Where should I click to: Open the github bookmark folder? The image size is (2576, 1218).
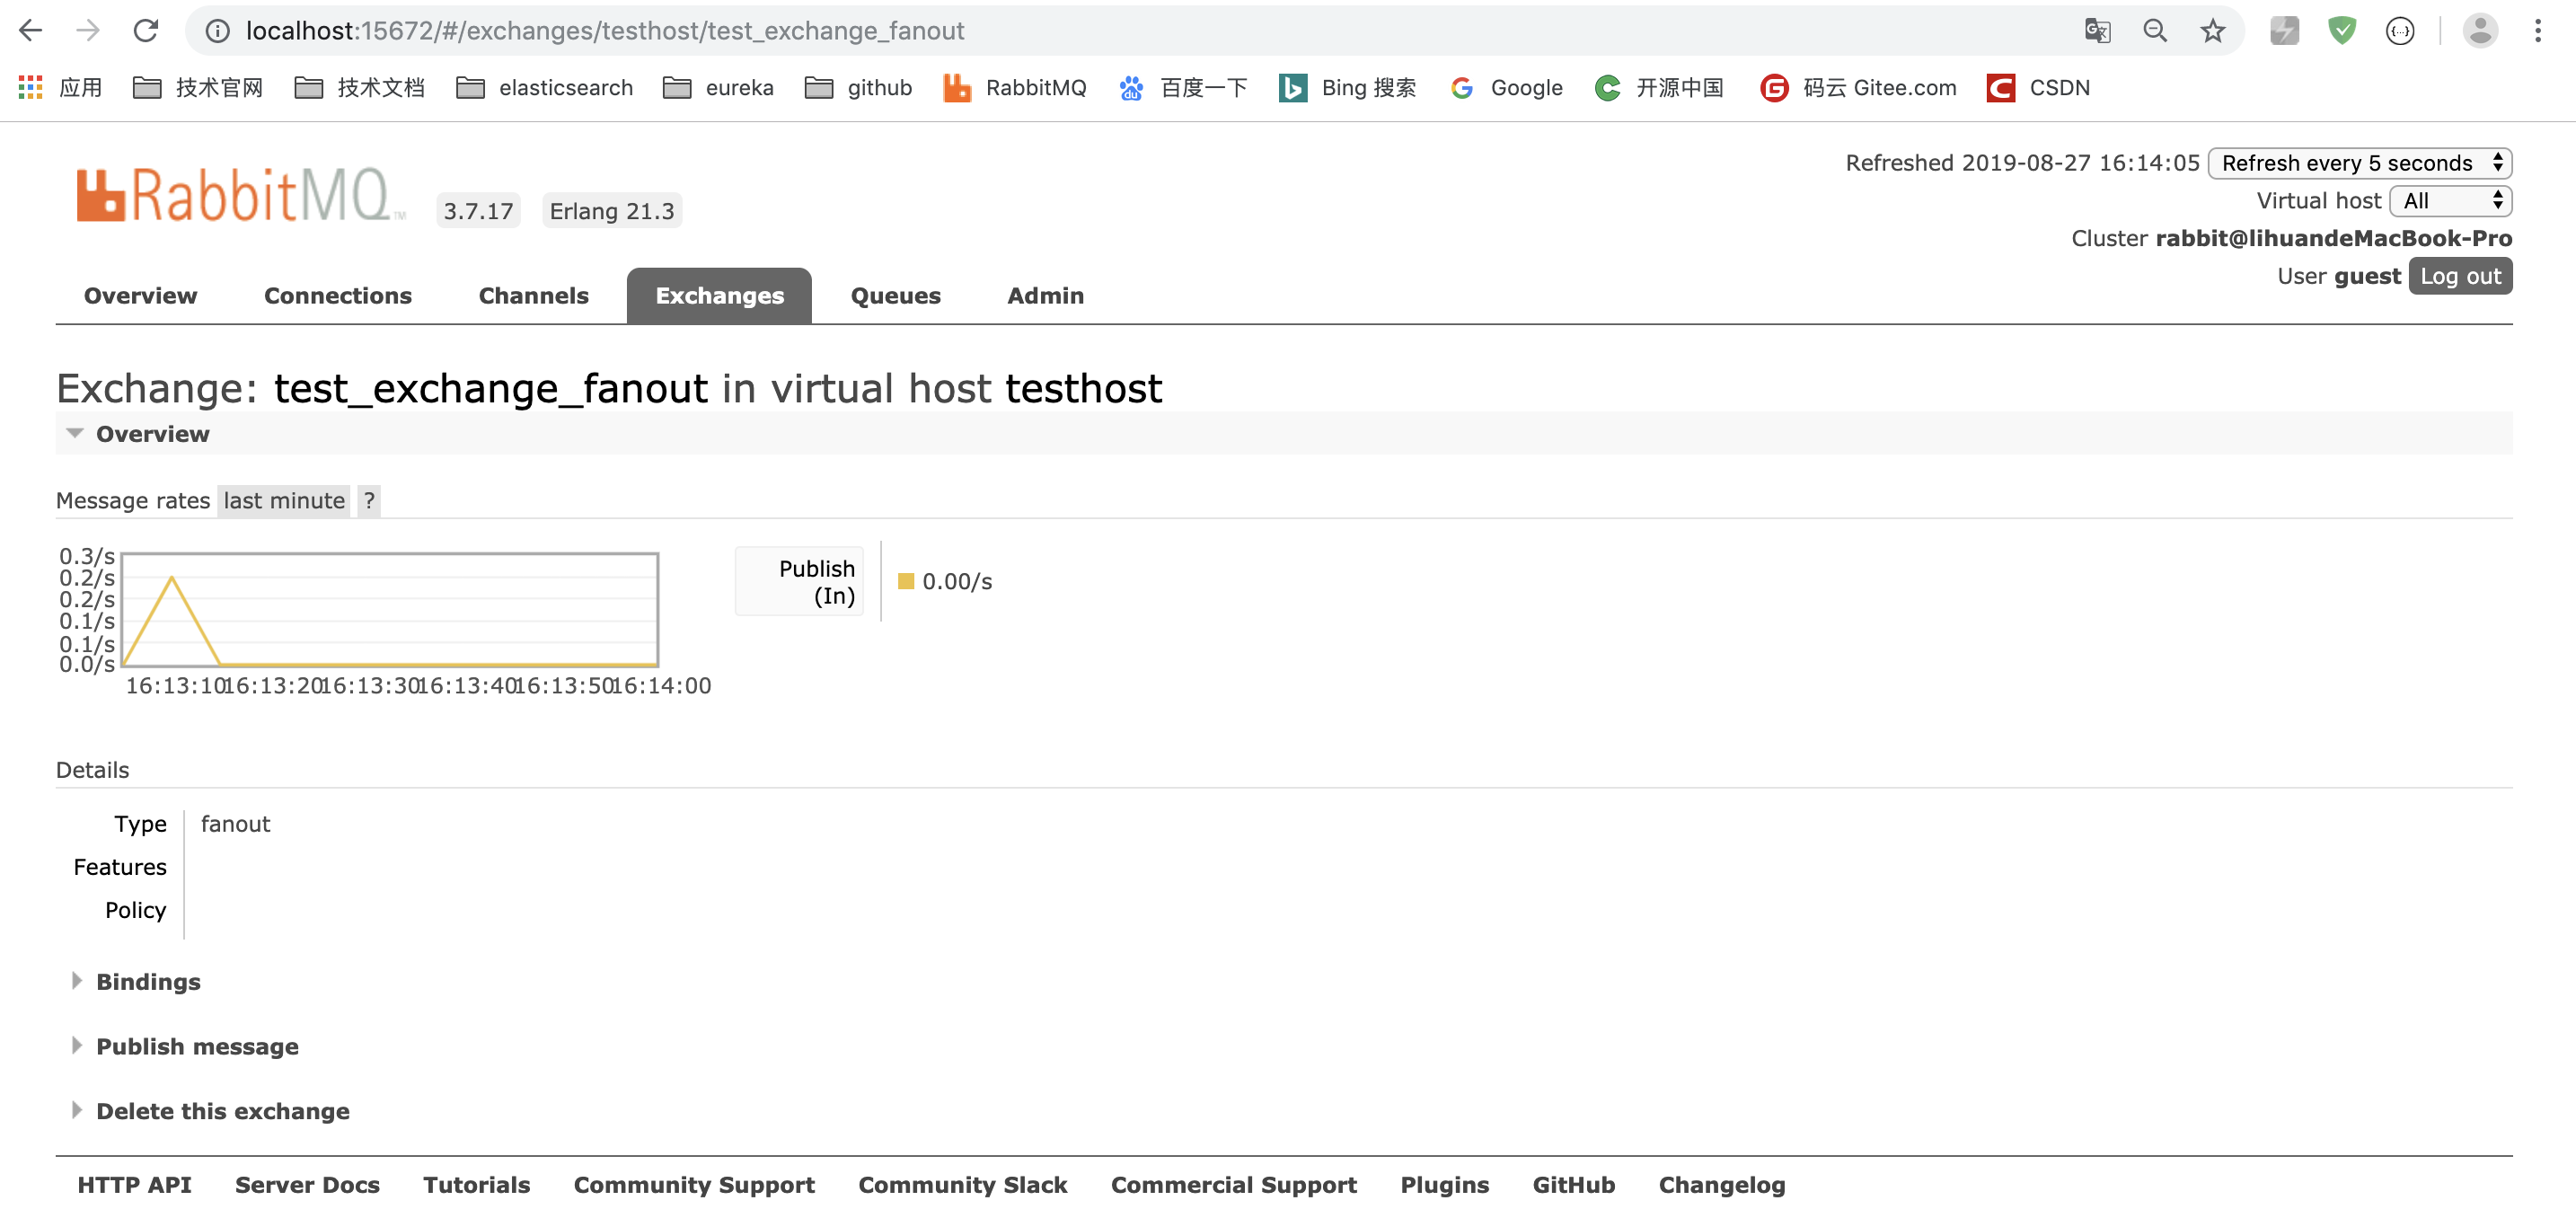(858, 88)
